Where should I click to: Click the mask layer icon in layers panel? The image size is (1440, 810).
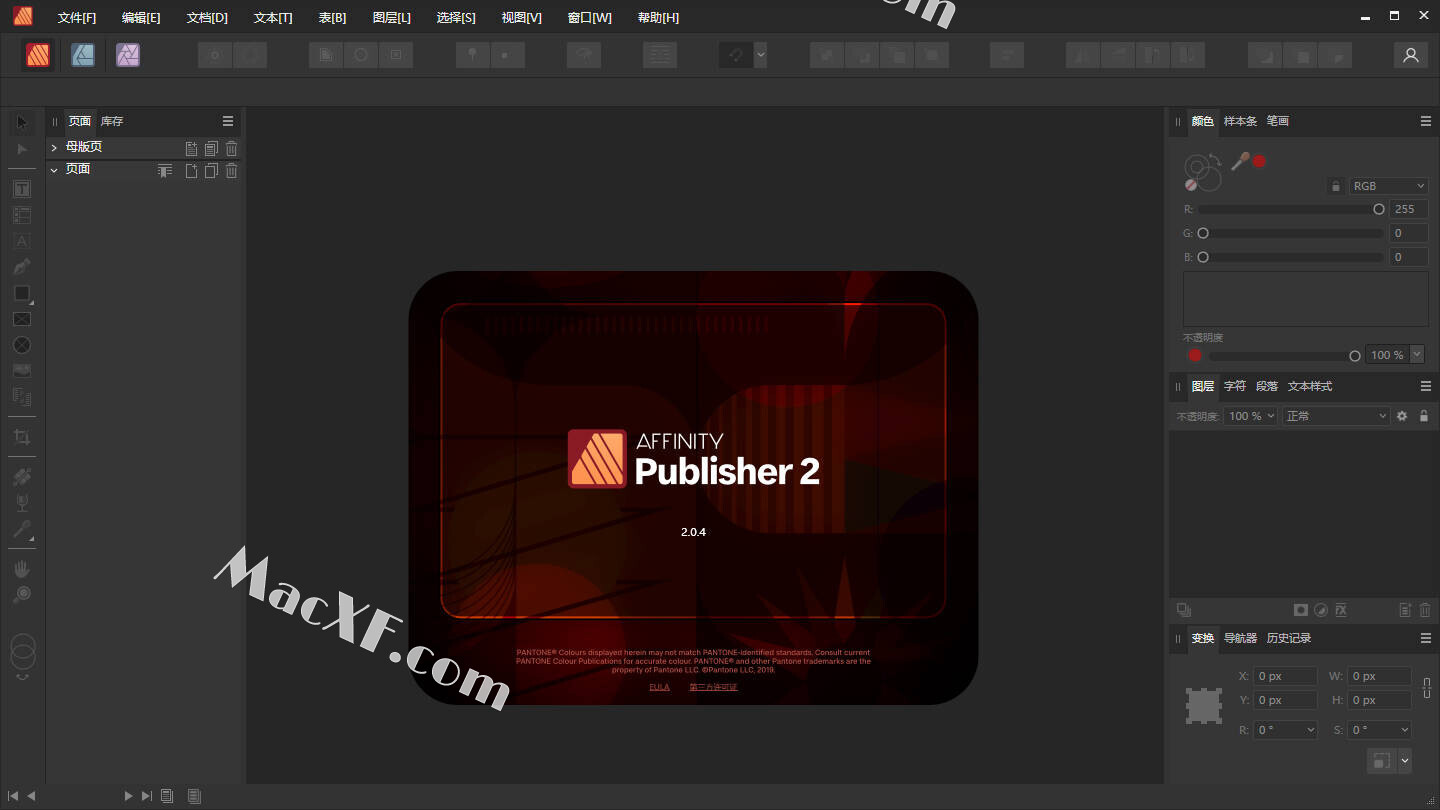1301,610
